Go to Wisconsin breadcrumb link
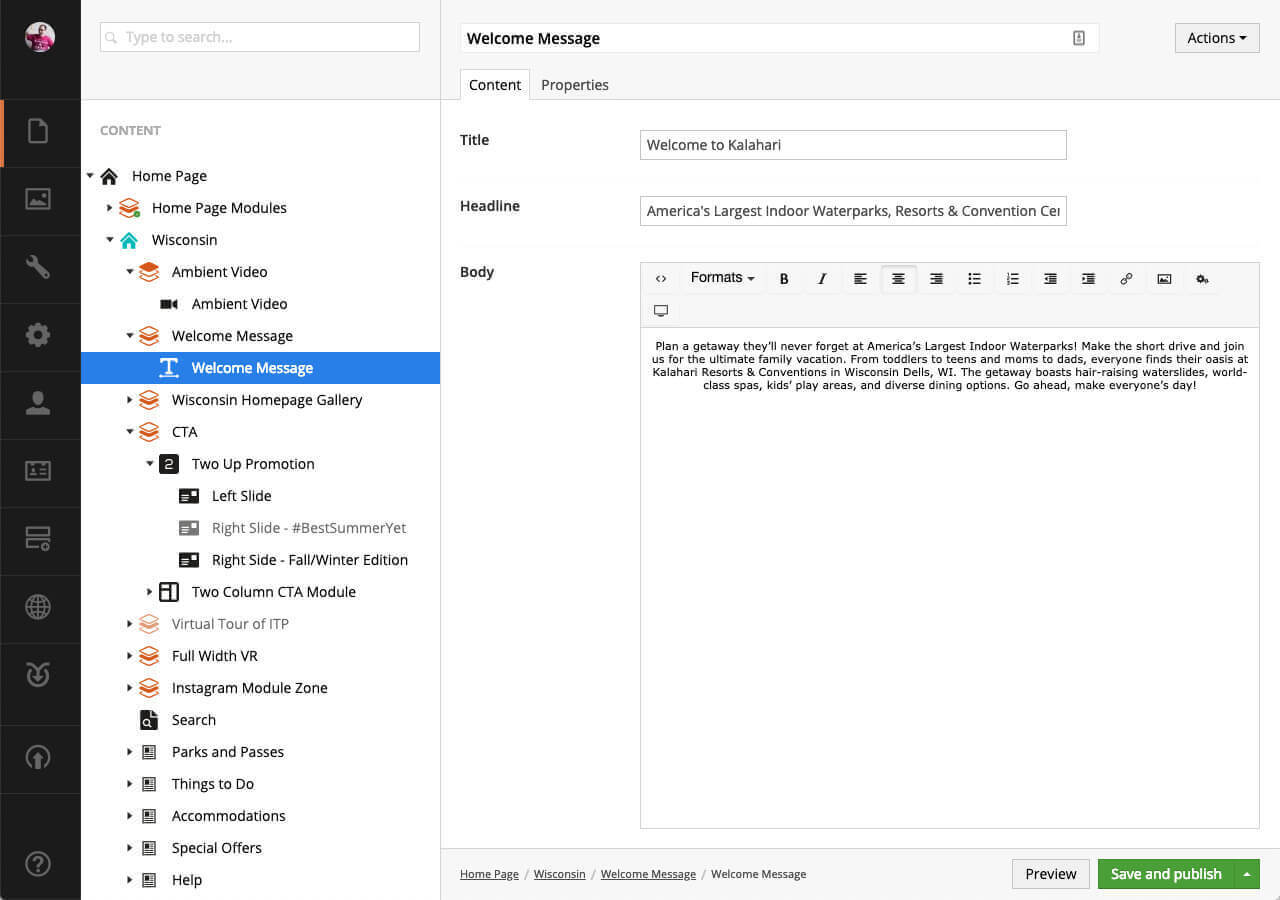The width and height of the screenshot is (1280, 900). [x=560, y=874]
